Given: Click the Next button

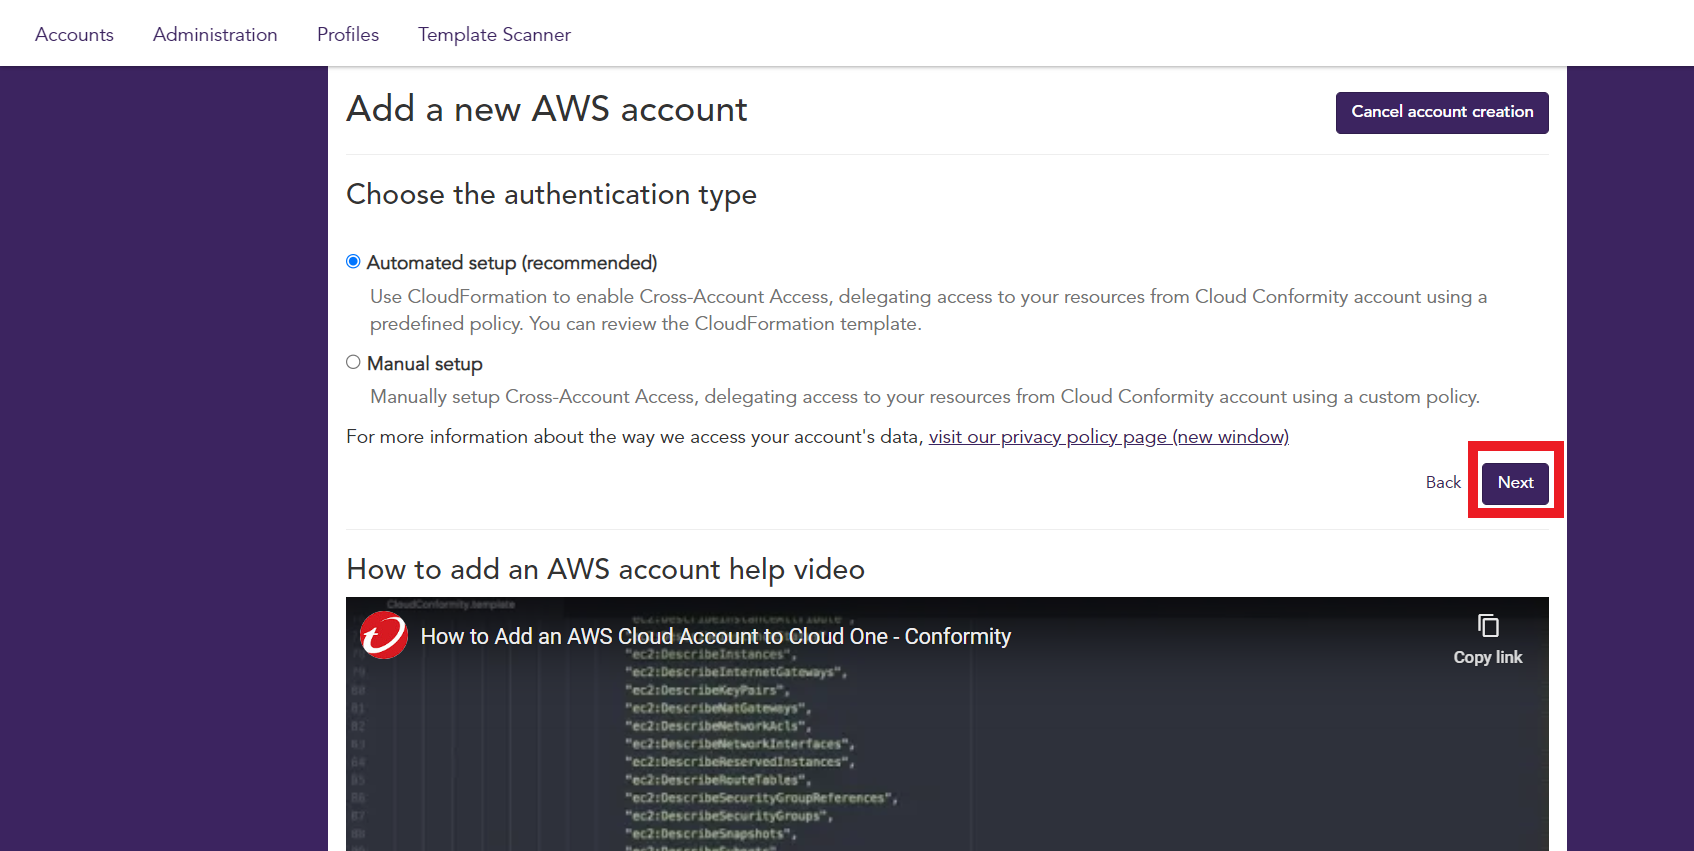Looking at the screenshot, I should click(x=1515, y=482).
